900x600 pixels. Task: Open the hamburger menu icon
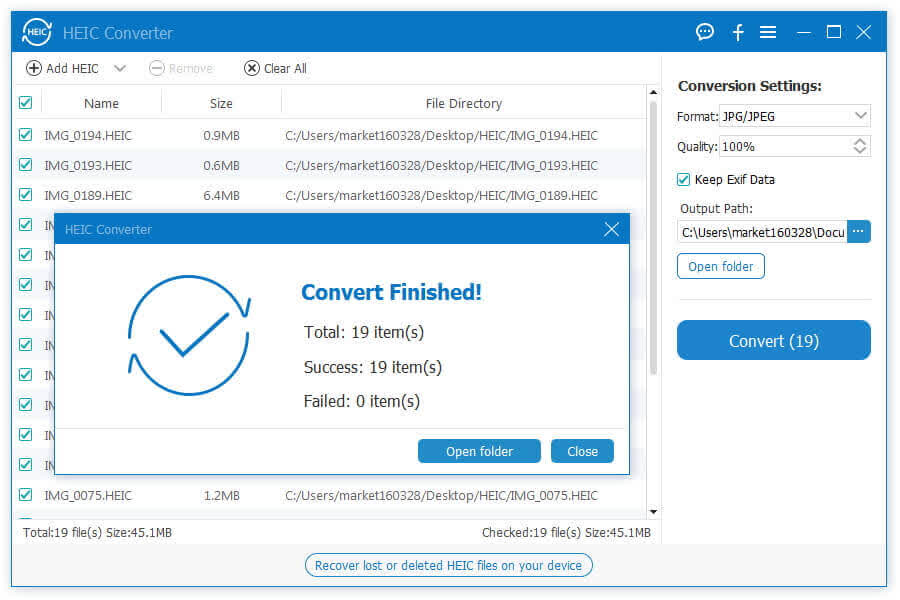click(x=768, y=31)
